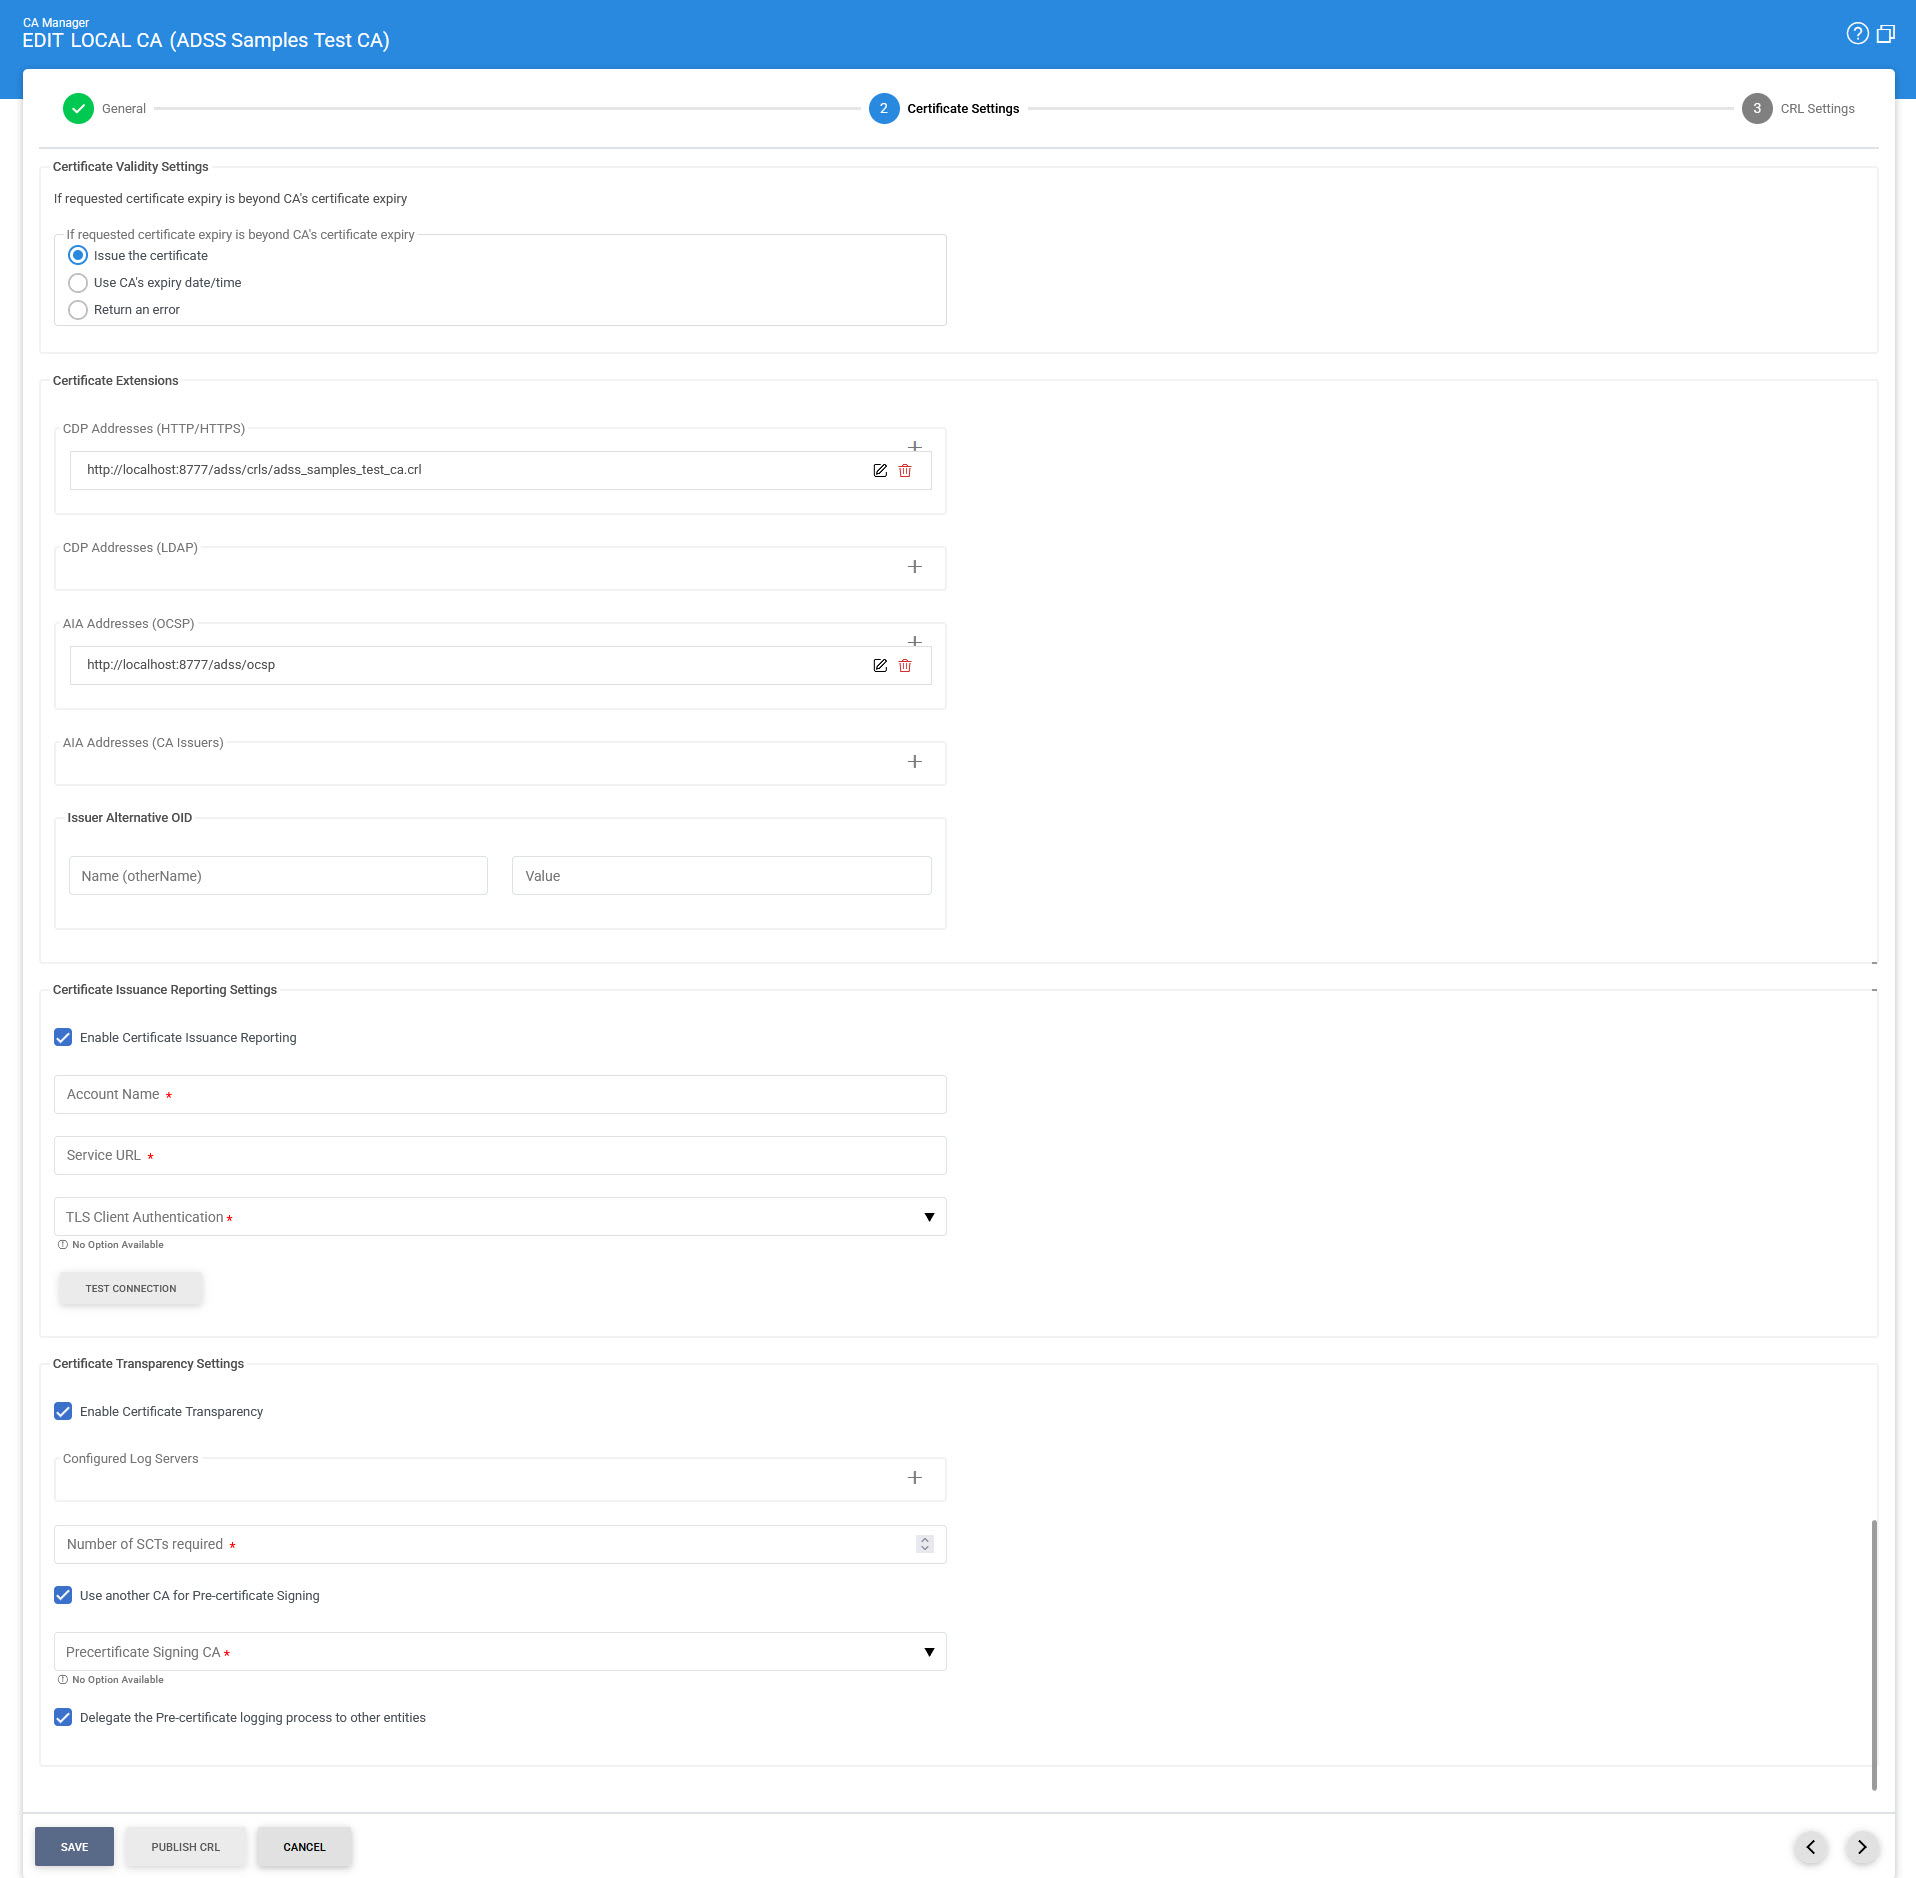Edit the localhost OCSP address entry
The image size is (1916, 1878).
pyautogui.click(x=880, y=665)
